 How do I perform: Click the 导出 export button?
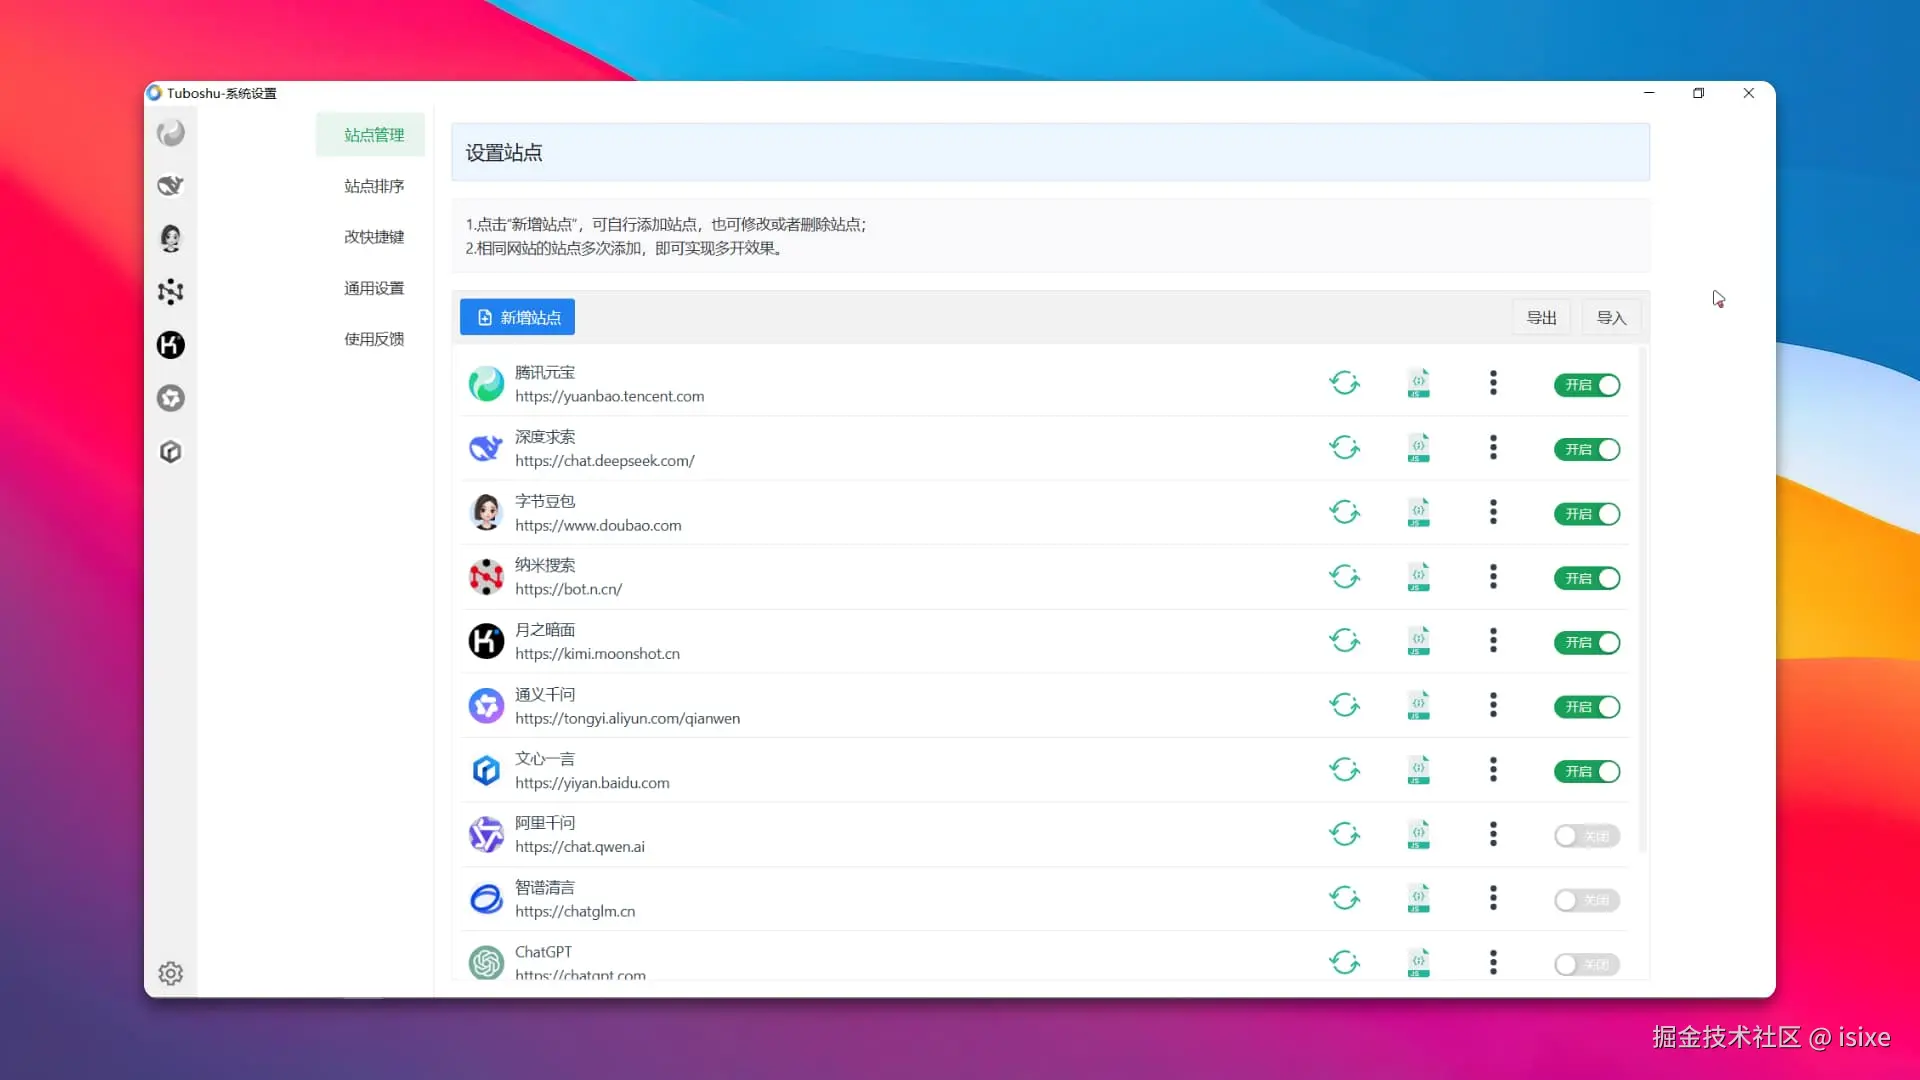(1541, 318)
